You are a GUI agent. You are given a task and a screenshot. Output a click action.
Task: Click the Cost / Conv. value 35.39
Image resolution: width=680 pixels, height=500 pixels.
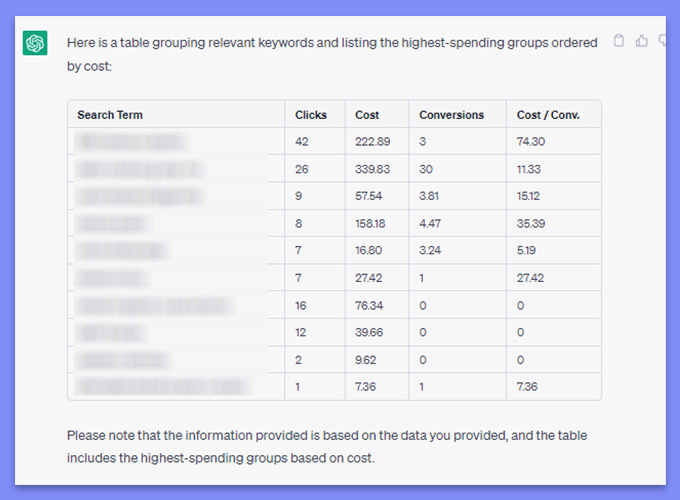point(531,224)
